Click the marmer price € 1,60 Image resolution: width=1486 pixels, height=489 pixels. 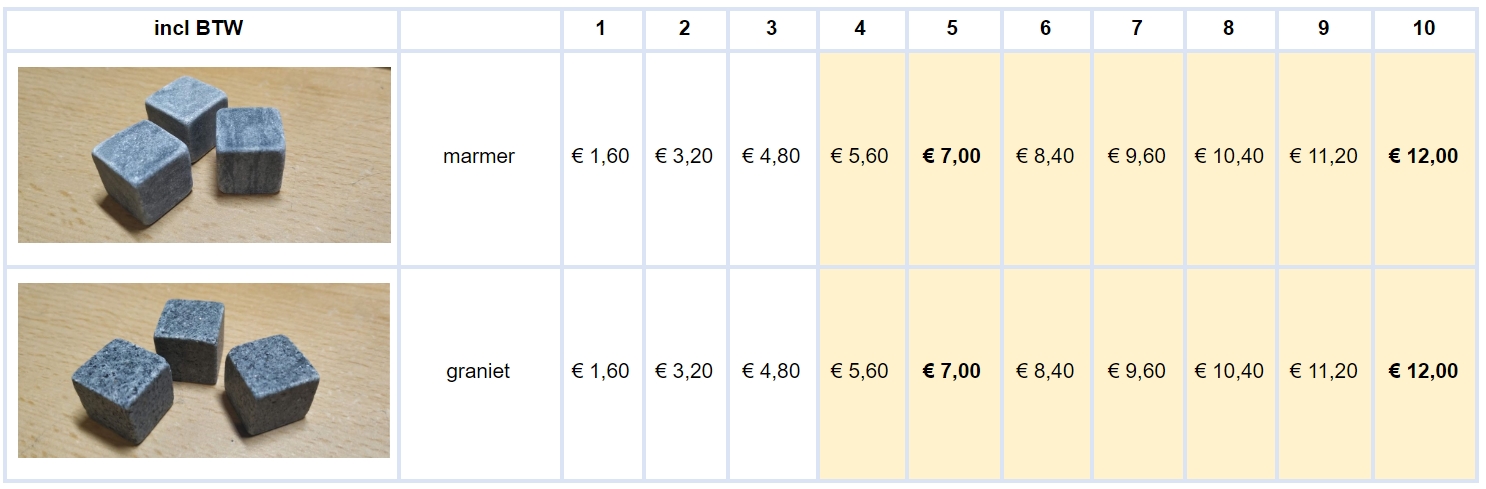pos(600,156)
